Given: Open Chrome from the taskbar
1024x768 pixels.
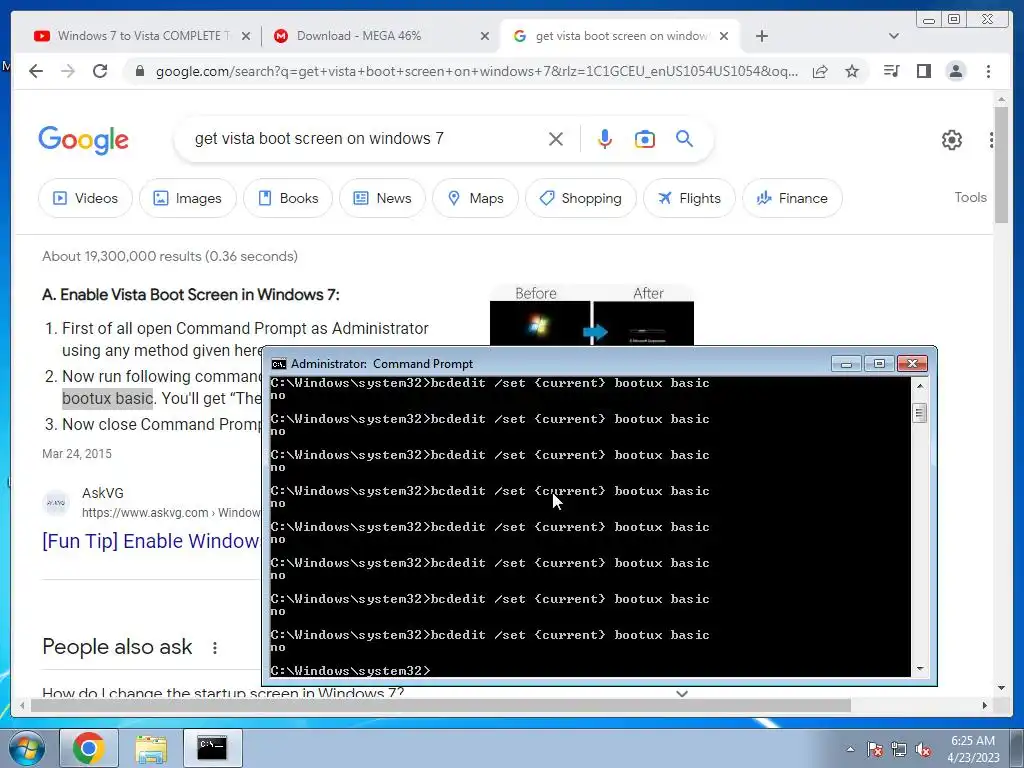Looking at the screenshot, I should coord(89,748).
